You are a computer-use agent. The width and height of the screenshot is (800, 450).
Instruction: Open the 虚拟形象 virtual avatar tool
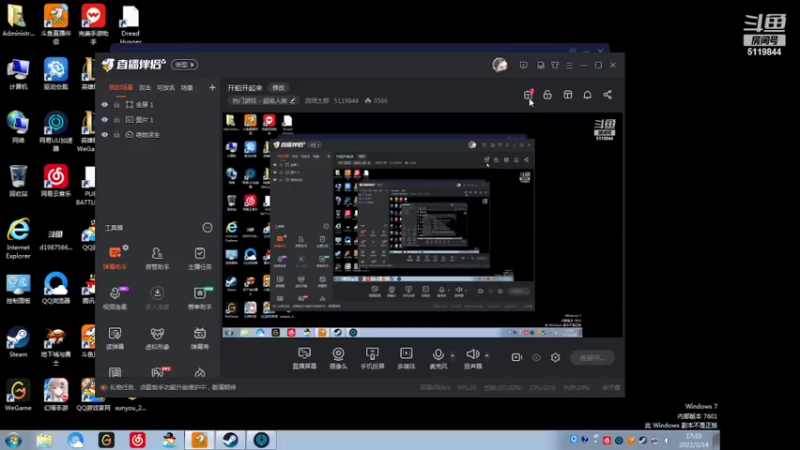157,338
